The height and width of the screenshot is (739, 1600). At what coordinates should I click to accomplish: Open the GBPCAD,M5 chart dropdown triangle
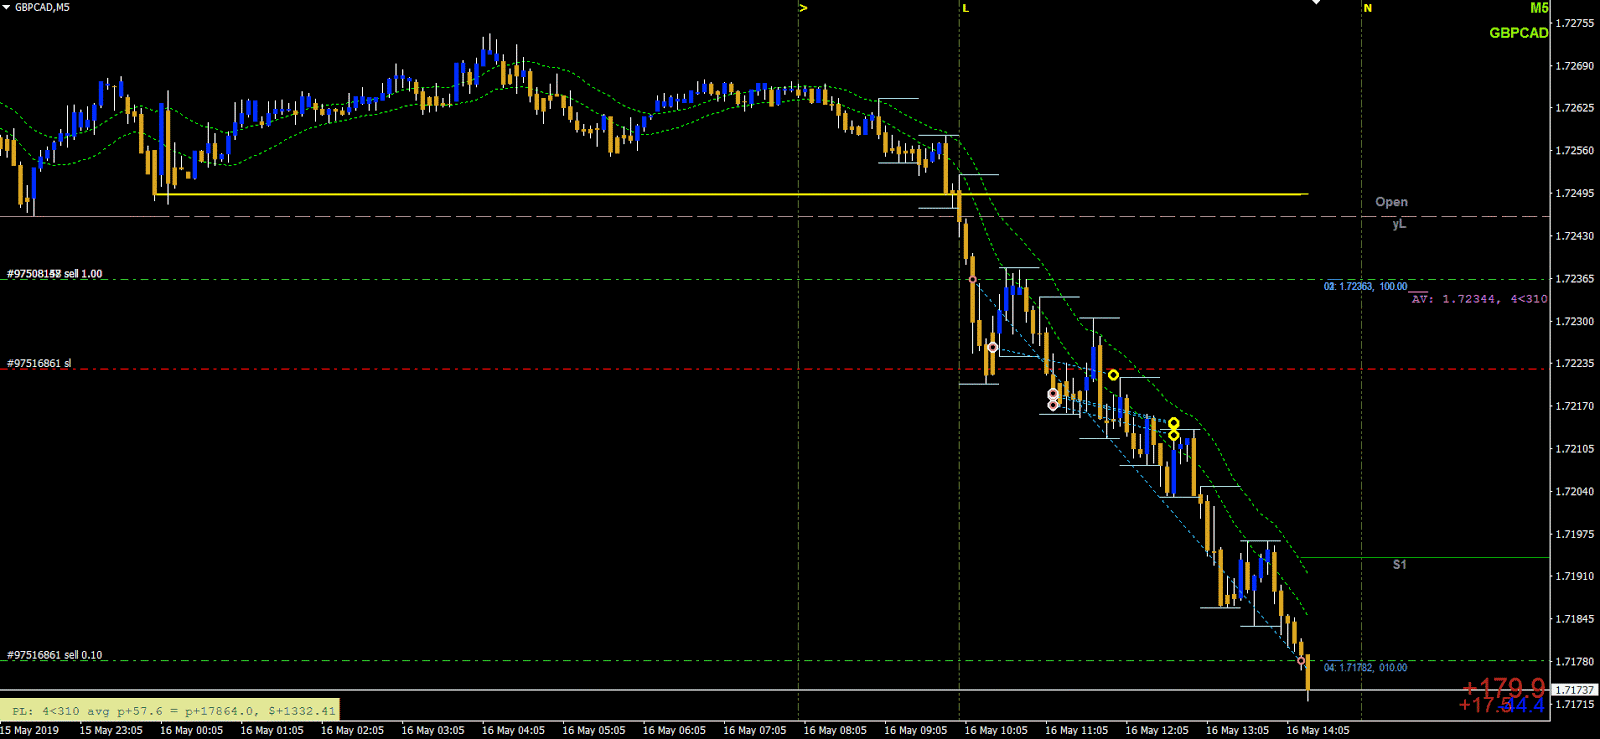click(6, 7)
